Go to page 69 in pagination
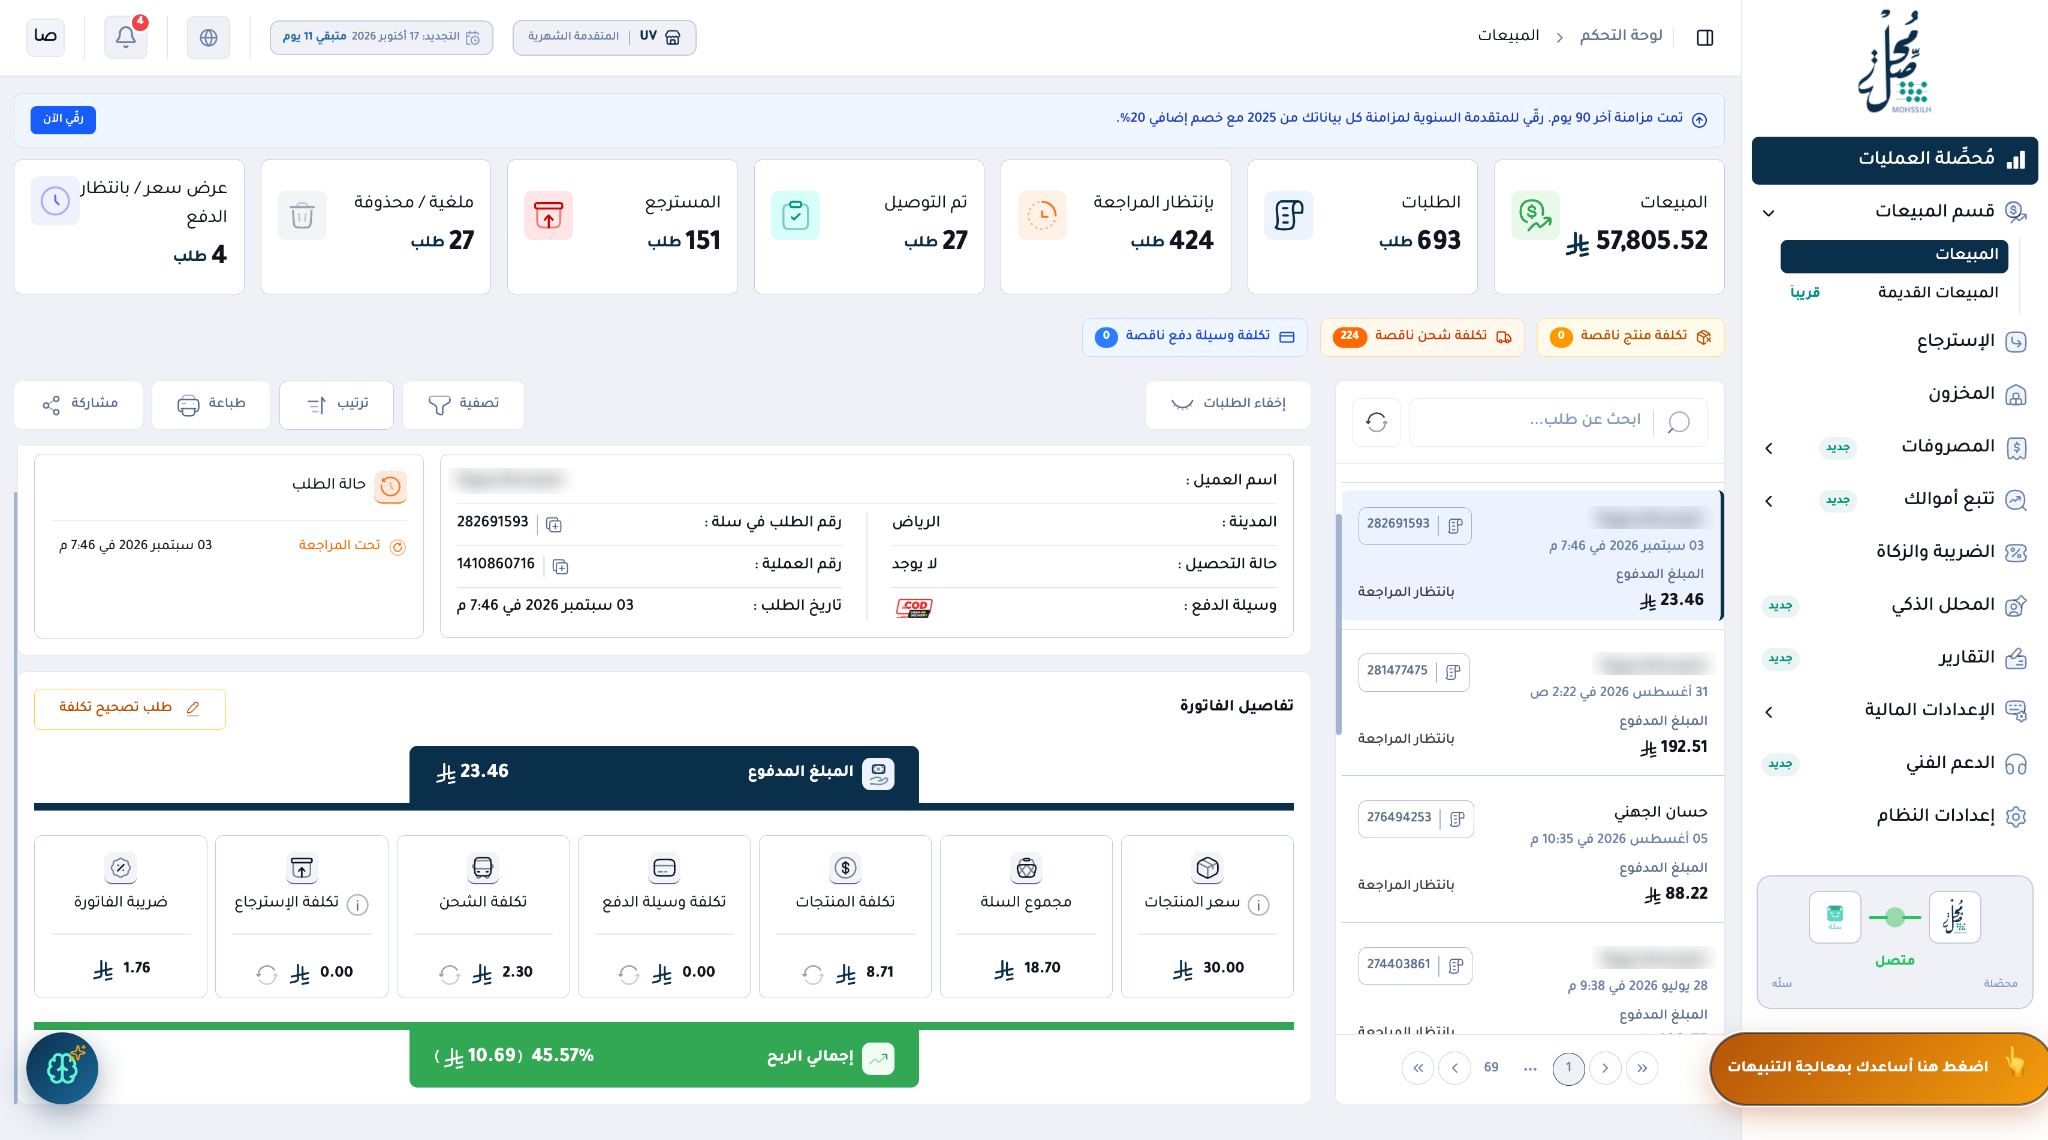2048x1140 pixels. coord(1491,1068)
